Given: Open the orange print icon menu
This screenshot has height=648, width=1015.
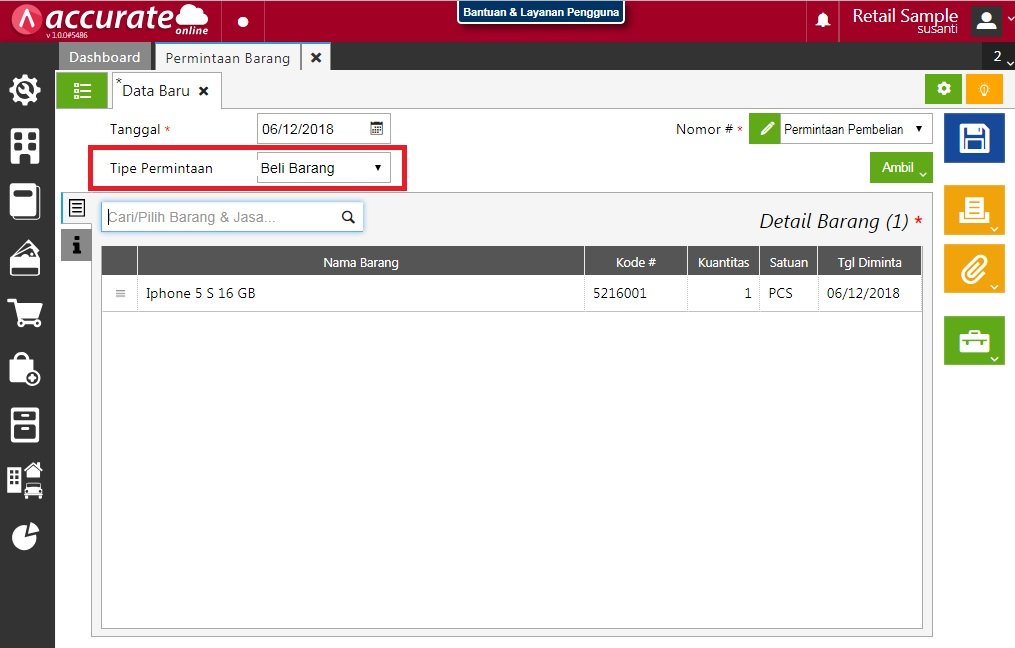Looking at the screenshot, I should click(973, 209).
